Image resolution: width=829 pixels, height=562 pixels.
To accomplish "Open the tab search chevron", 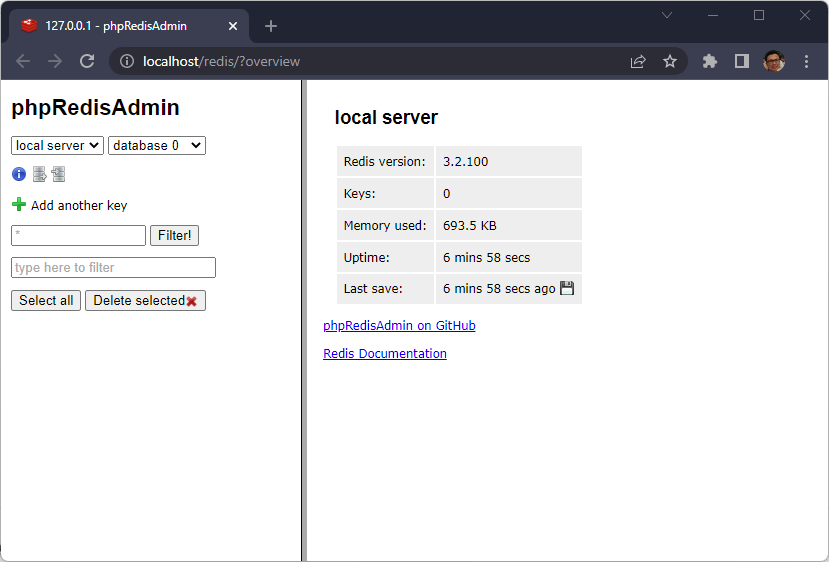I will click(x=667, y=15).
